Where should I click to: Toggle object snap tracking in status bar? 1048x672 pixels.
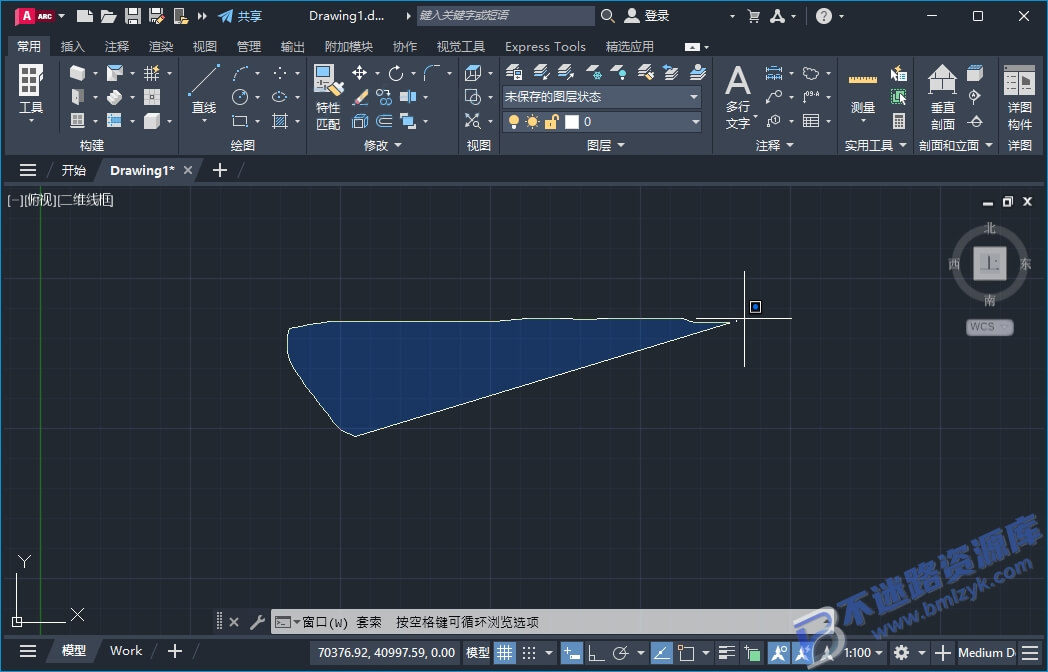tap(661, 652)
